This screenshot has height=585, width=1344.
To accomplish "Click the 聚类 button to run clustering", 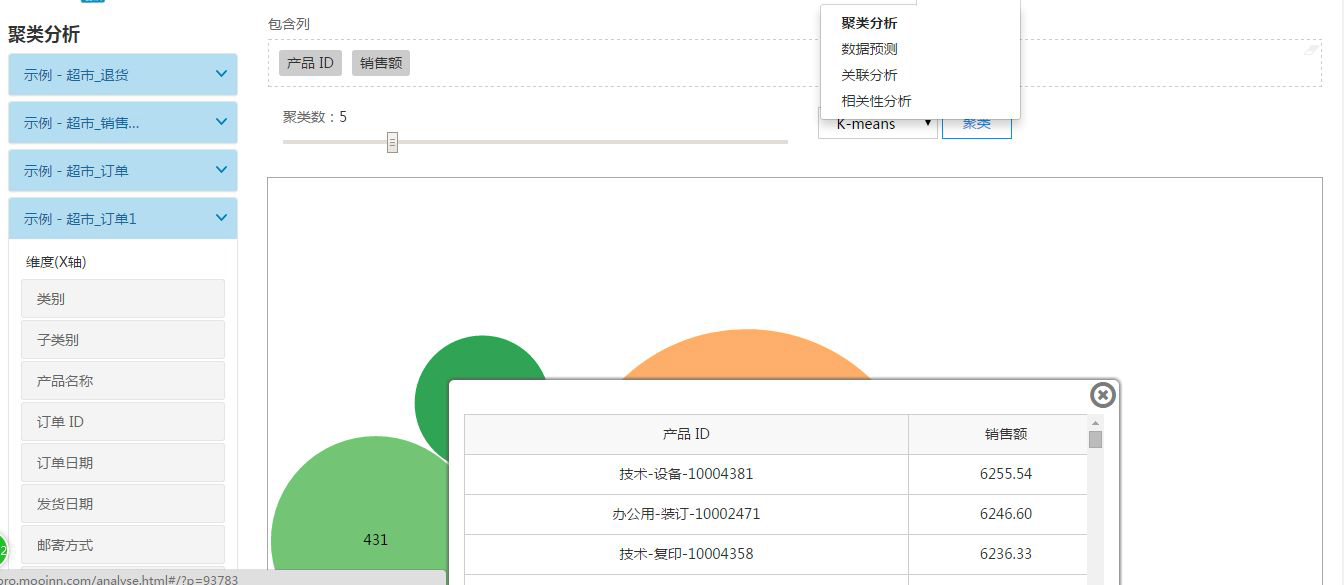I will pos(976,122).
